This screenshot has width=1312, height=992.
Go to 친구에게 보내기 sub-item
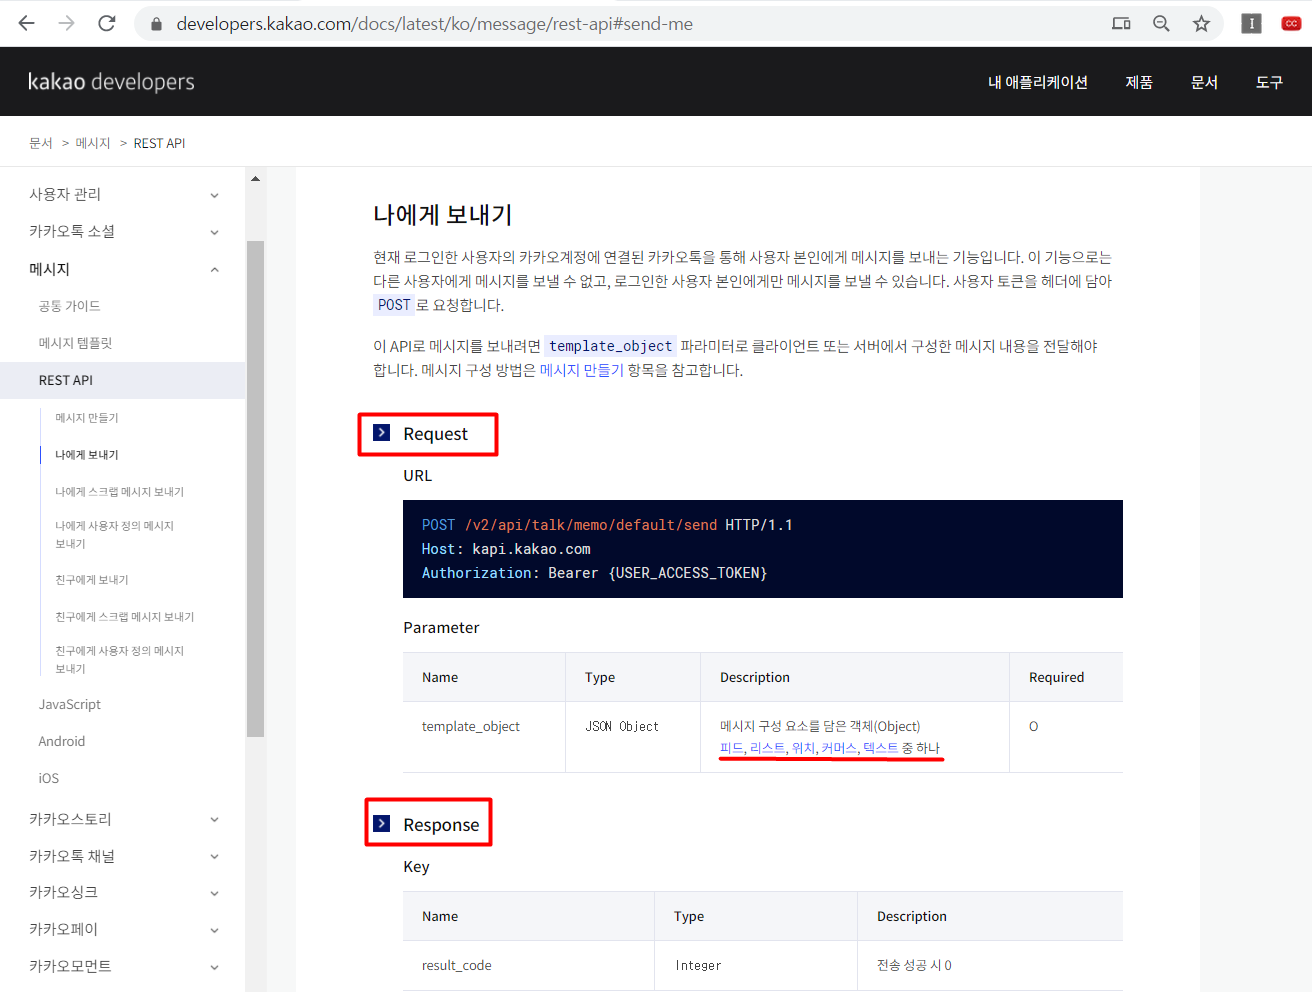(92, 580)
